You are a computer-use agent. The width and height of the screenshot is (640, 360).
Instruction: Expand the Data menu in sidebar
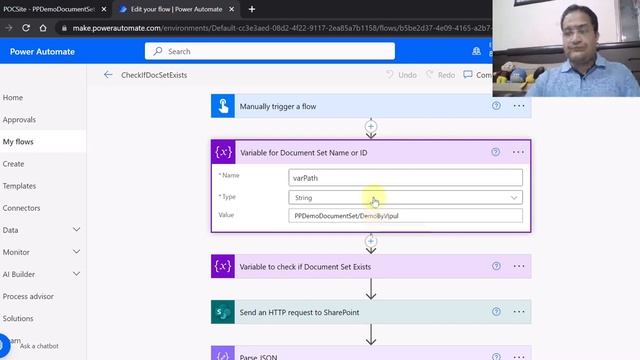point(76,230)
